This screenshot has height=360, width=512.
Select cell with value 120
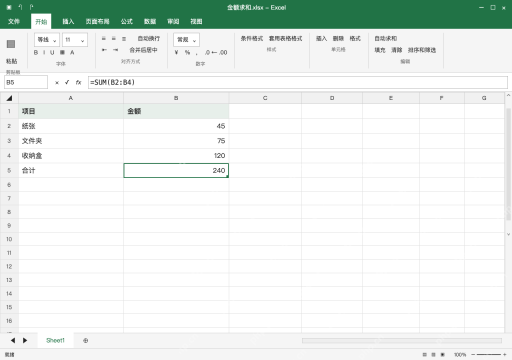pyautogui.click(x=176, y=156)
